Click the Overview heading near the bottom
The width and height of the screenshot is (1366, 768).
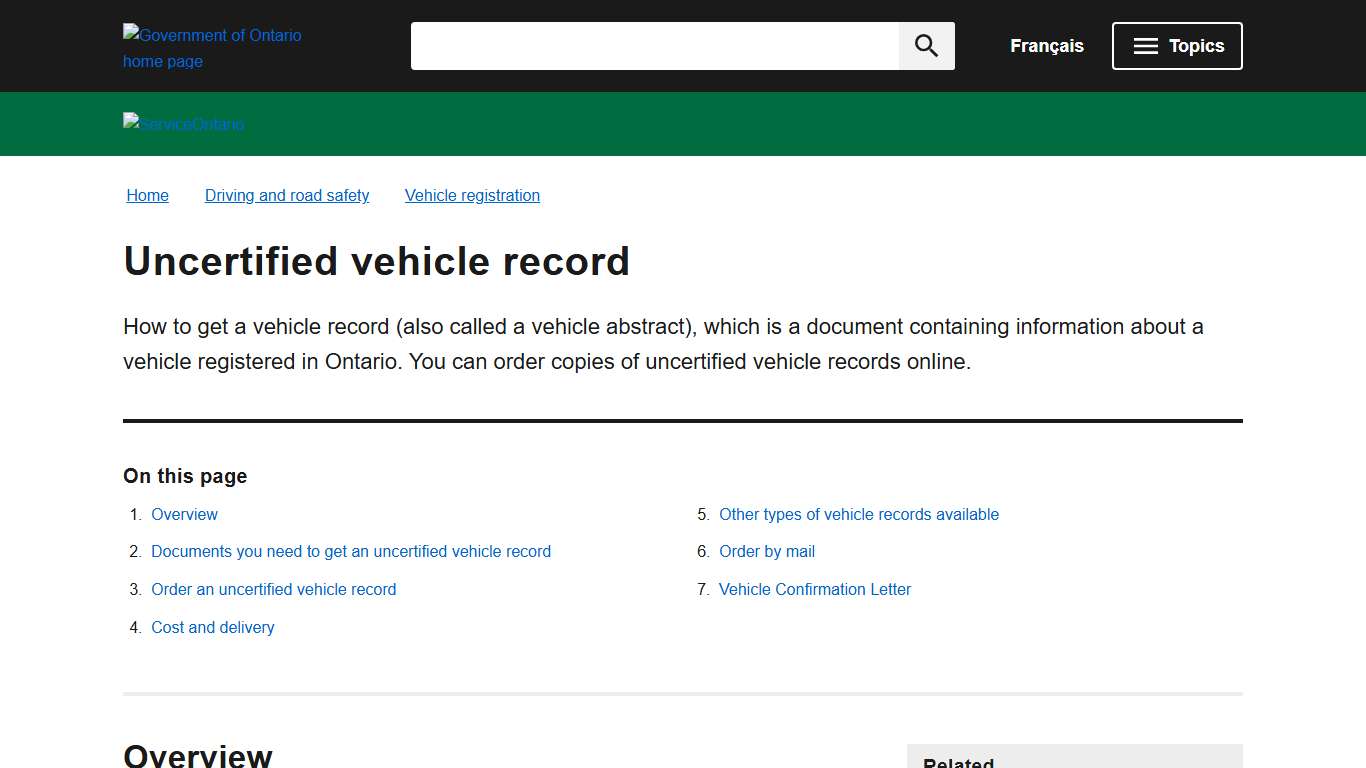tap(197, 756)
